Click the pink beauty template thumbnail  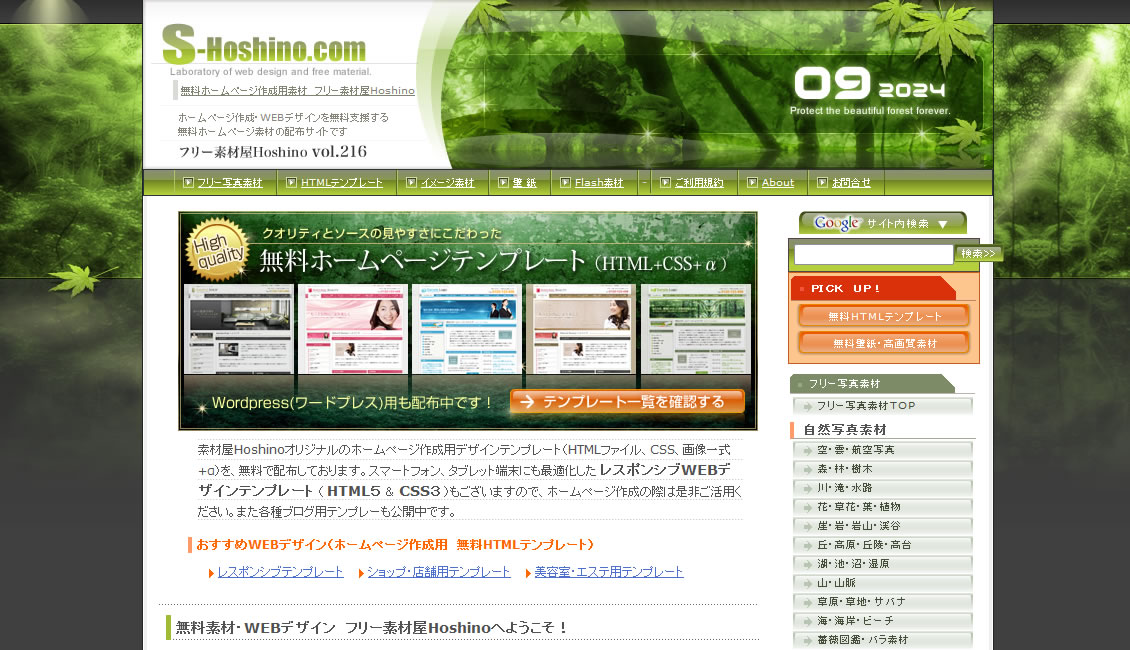(x=353, y=329)
